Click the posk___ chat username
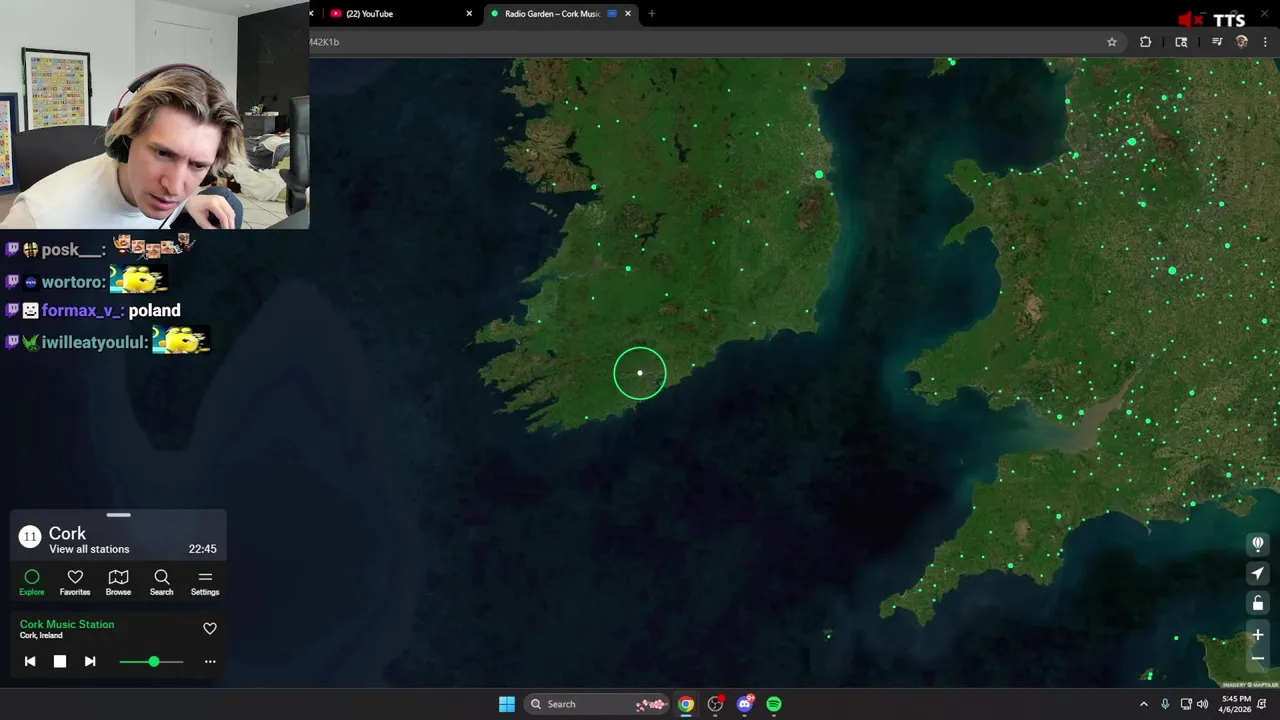The width and height of the screenshot is (1280, 720). coord(73,250)
